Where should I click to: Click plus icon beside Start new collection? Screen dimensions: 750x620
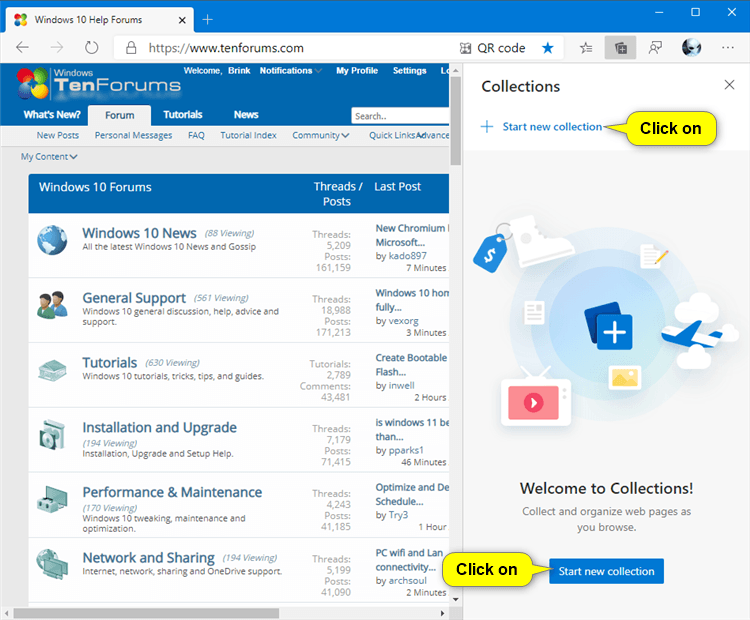(487, 127)
